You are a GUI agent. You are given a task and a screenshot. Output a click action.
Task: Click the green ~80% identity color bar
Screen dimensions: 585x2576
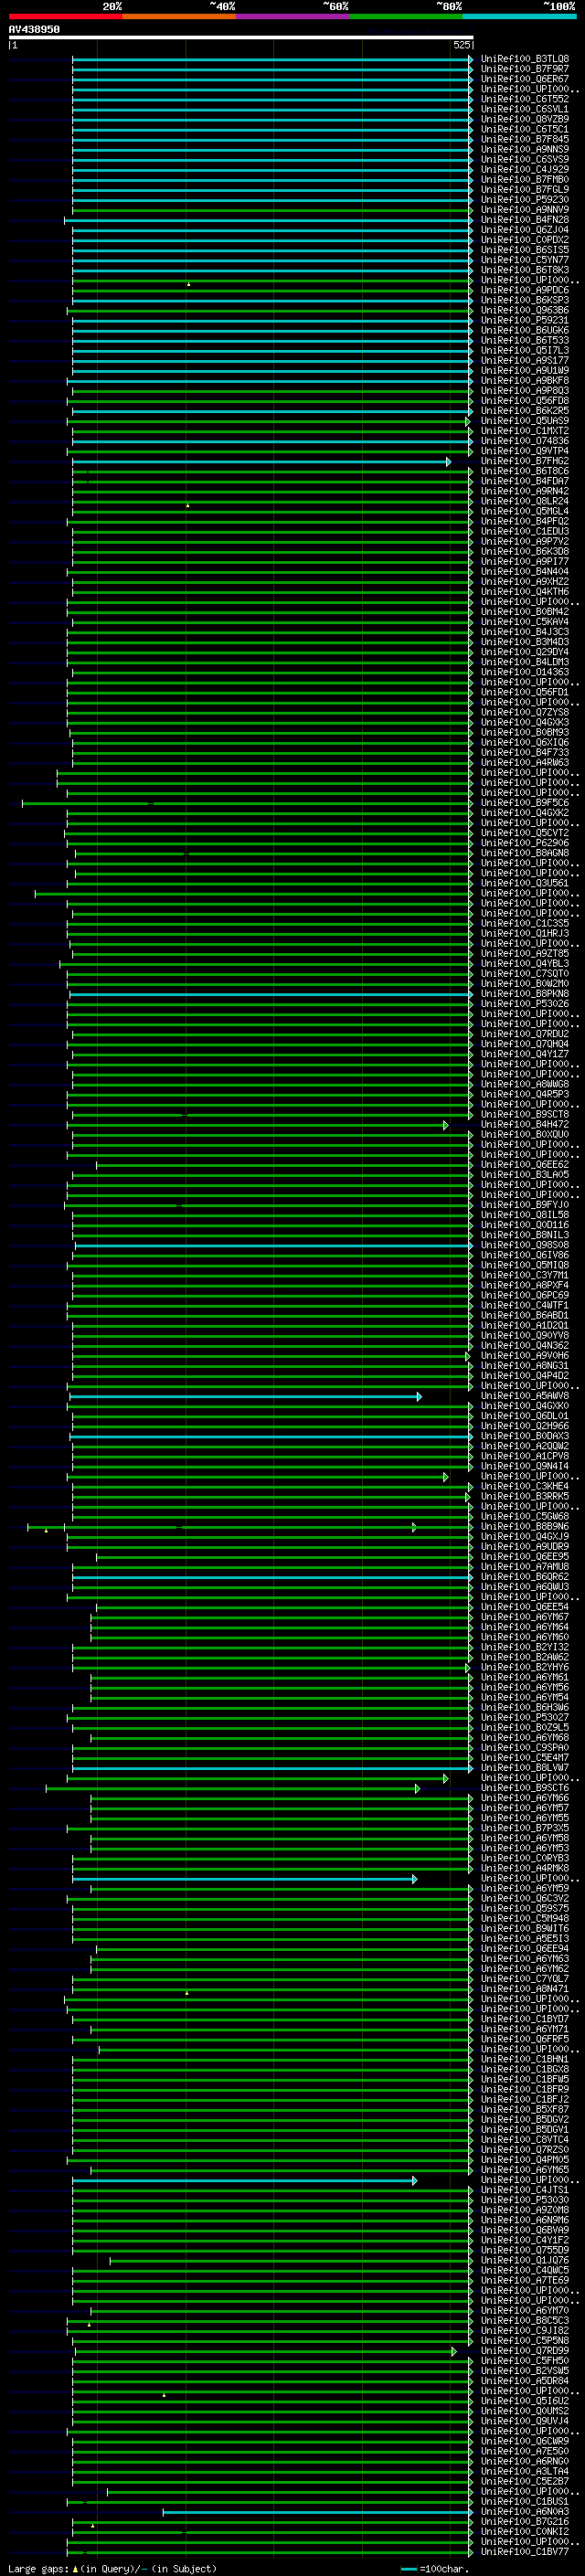coord(406,16)
